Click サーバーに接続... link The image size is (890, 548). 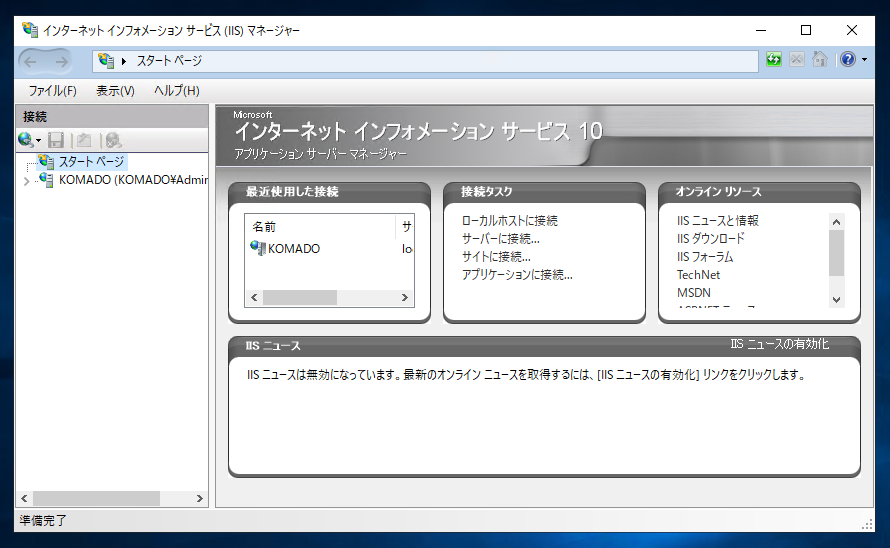(x=501, y=239)
